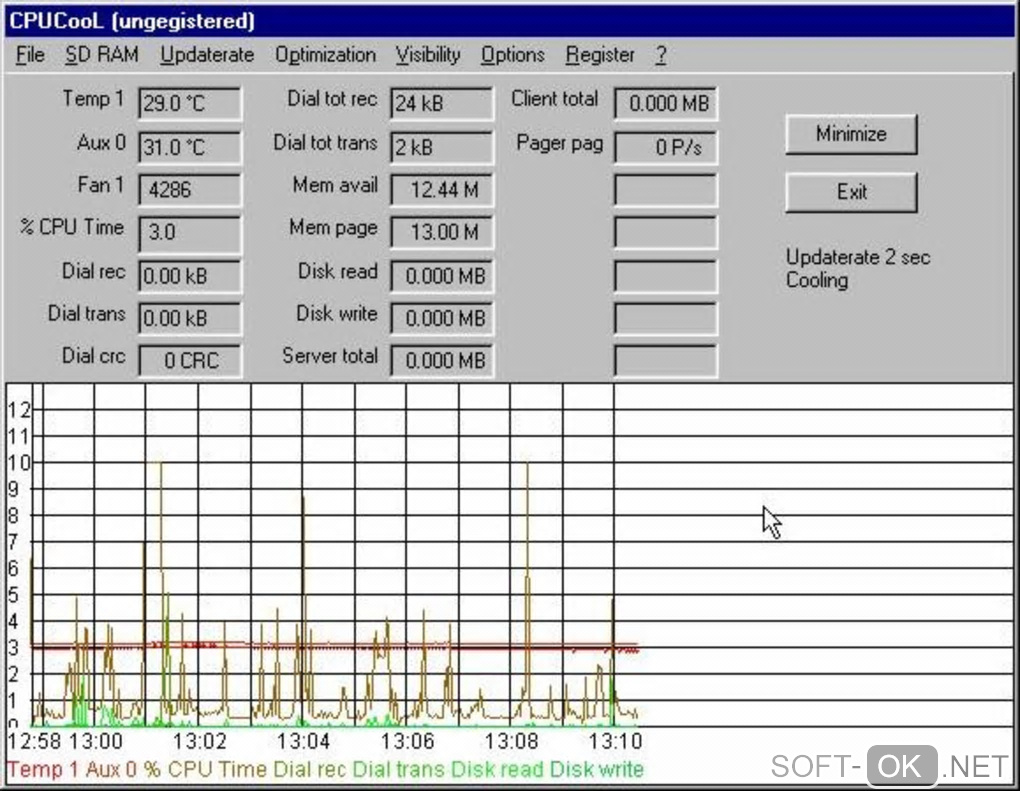Click the Mem avail label

click(335, 185)
